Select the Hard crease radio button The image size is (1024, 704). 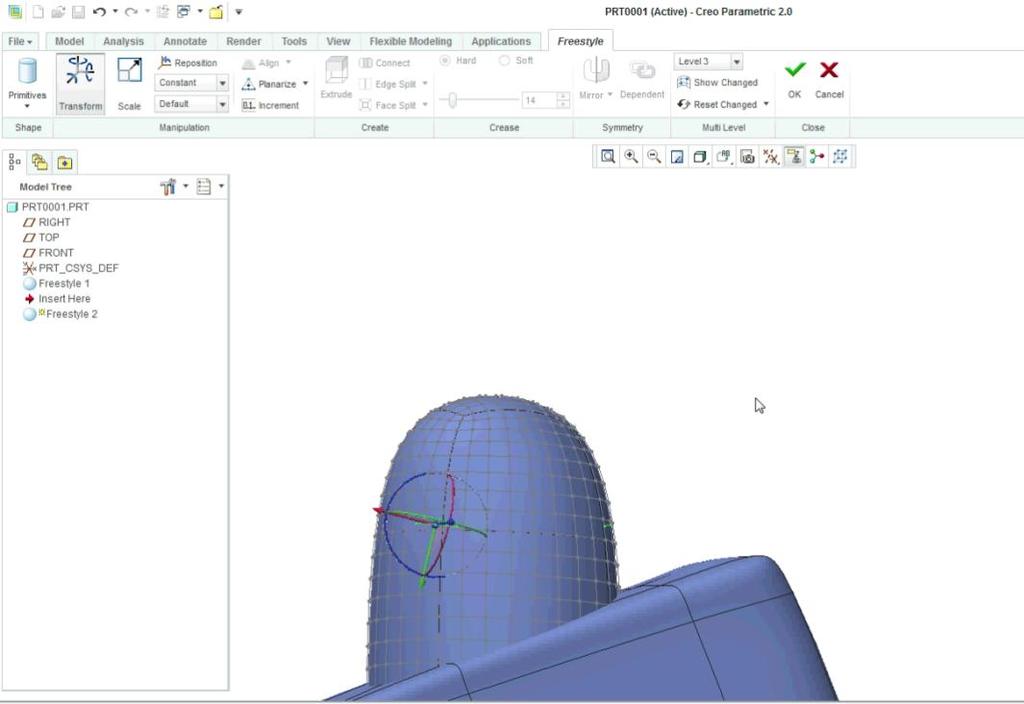[445, 60]
